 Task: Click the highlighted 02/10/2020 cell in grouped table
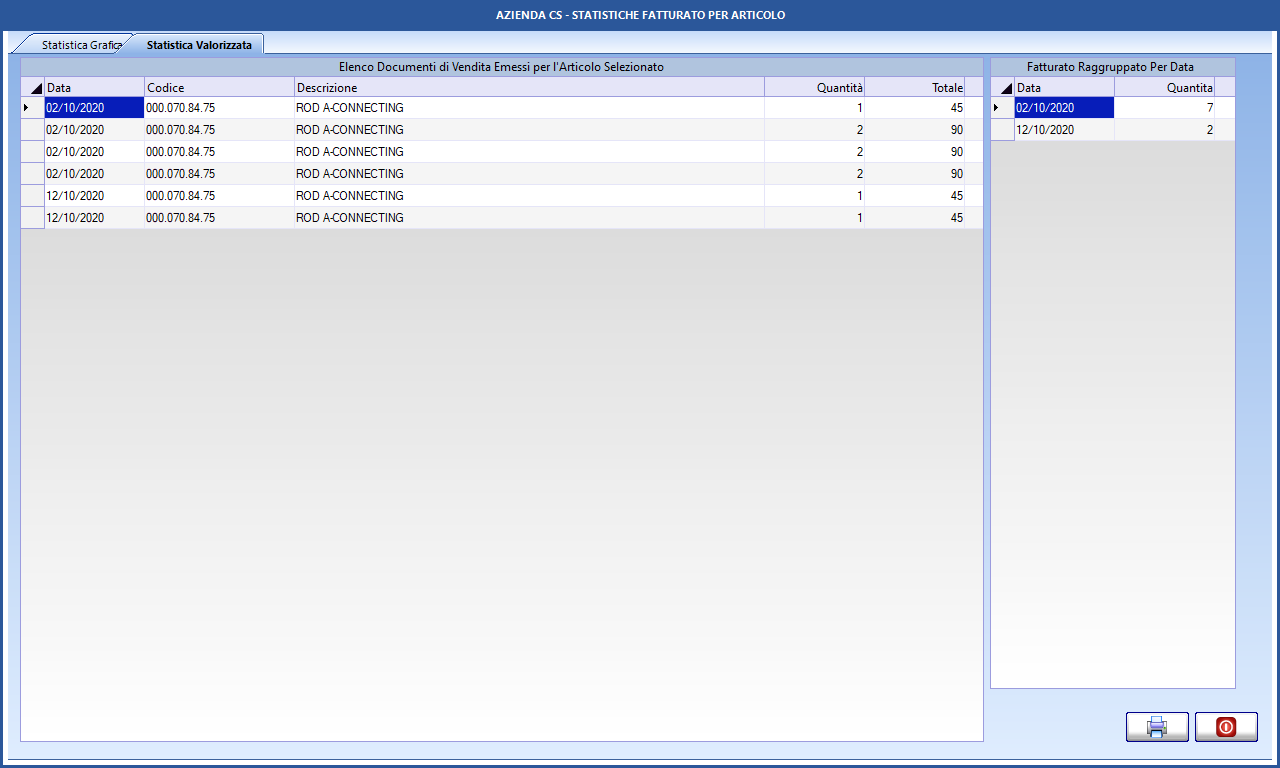pos(1064,108)
